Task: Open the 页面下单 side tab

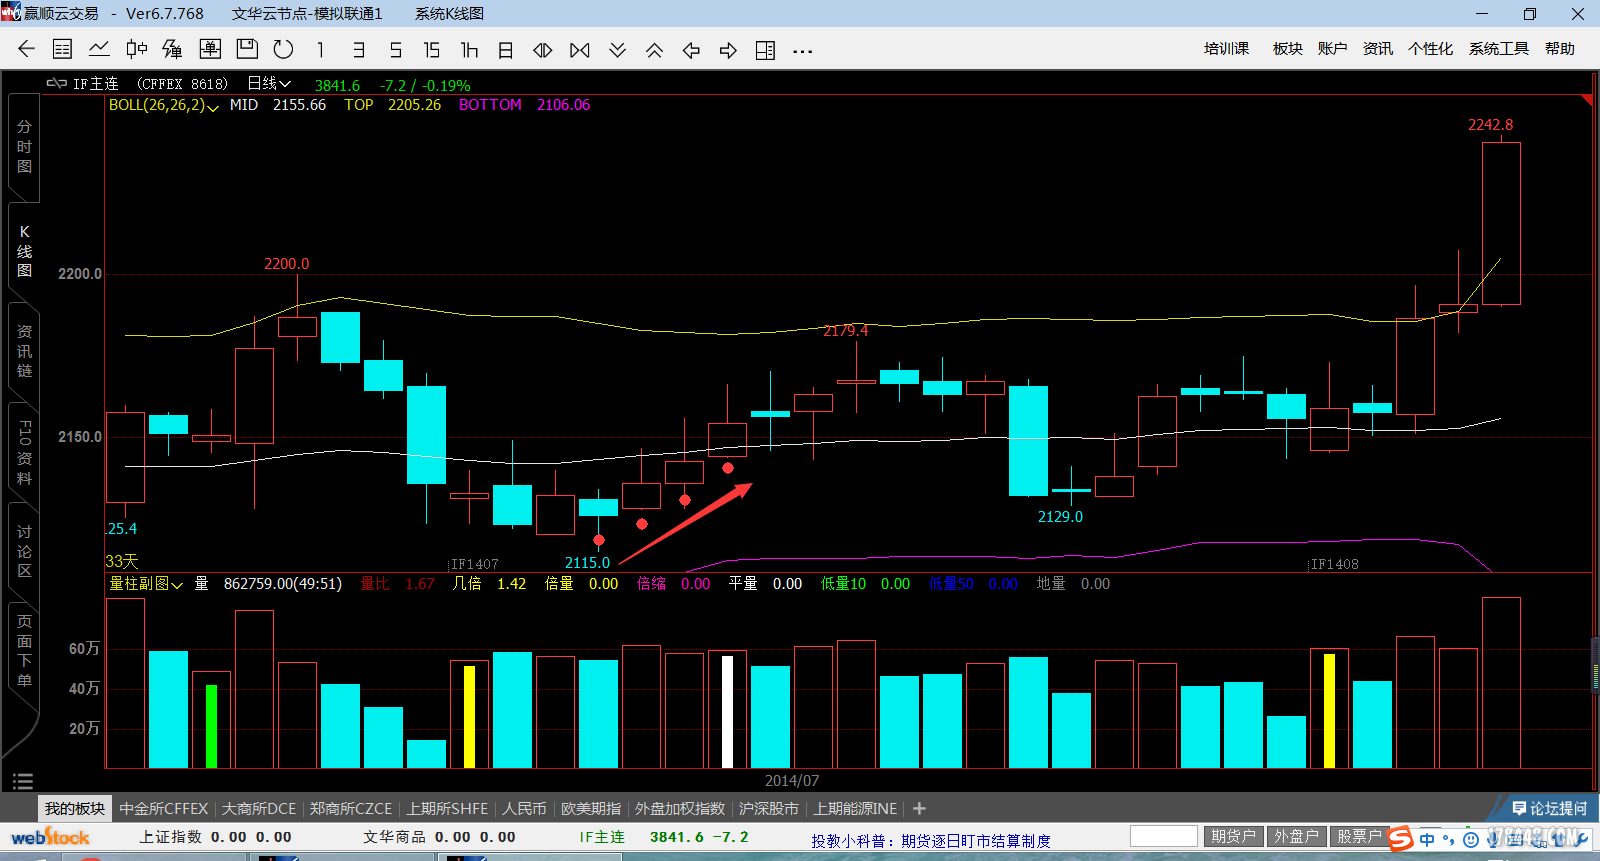Action: pos(24,651)
